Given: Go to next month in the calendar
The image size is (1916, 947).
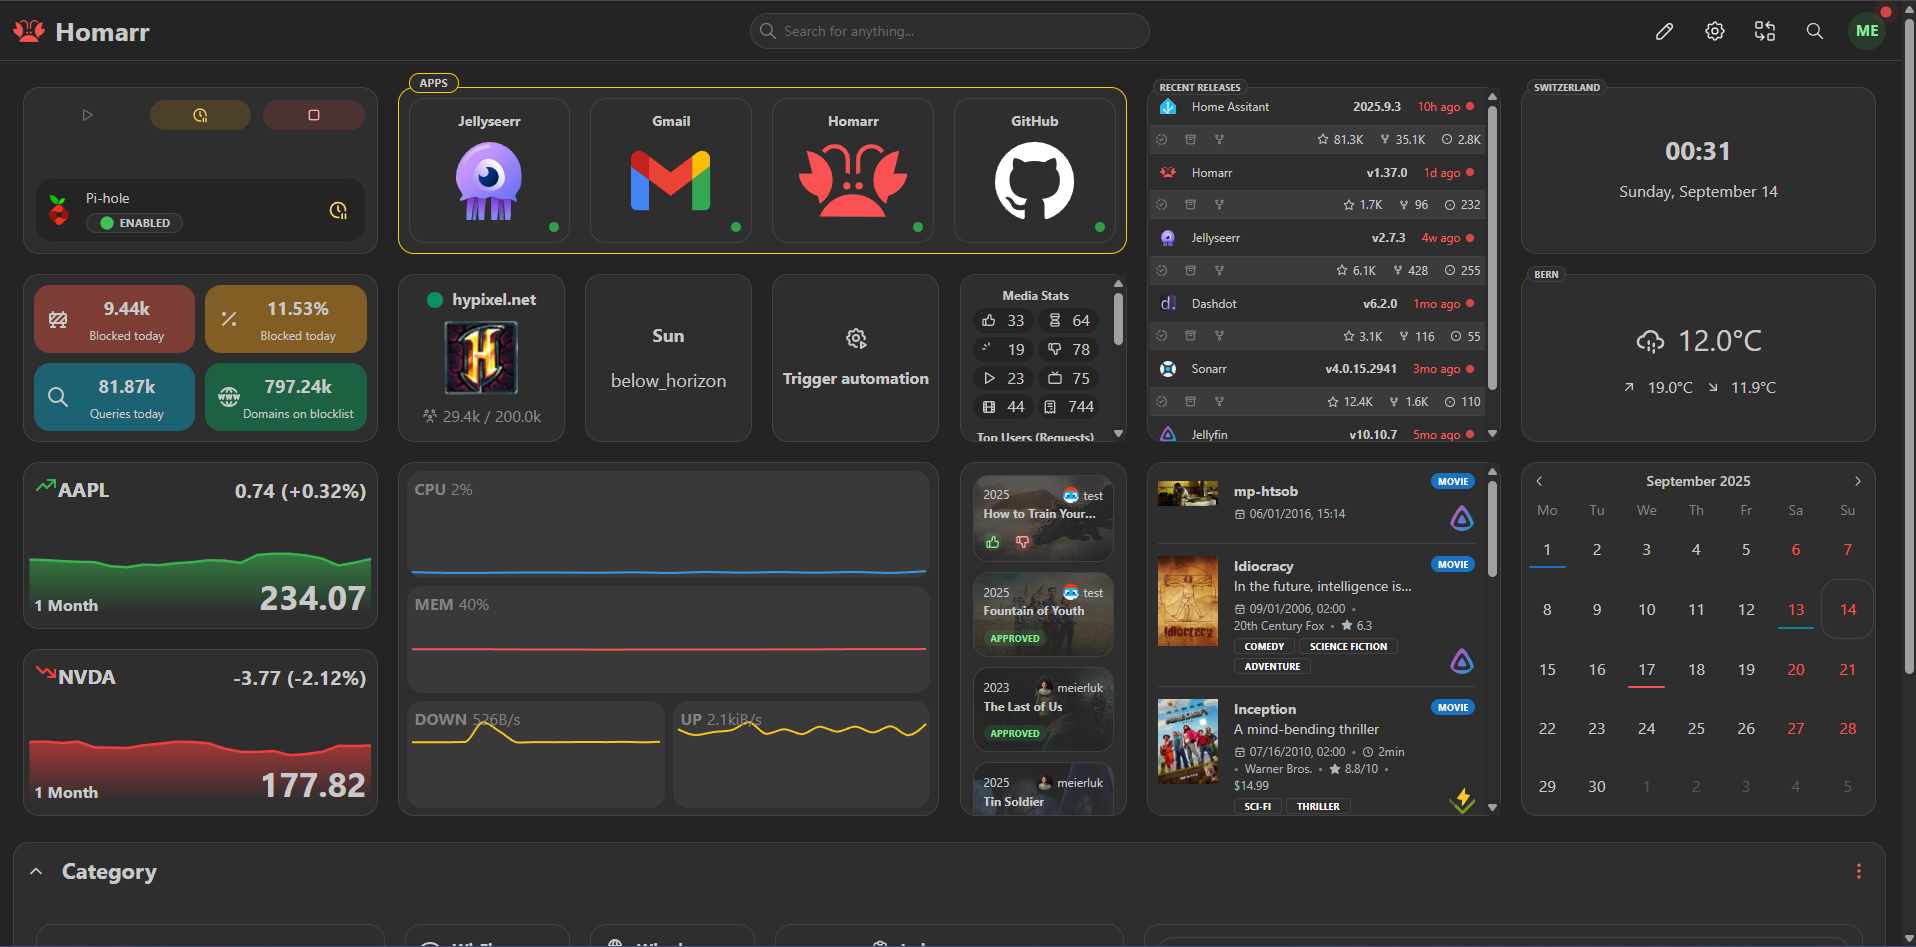Looking at the screenshot, I should click(1857, 481).
